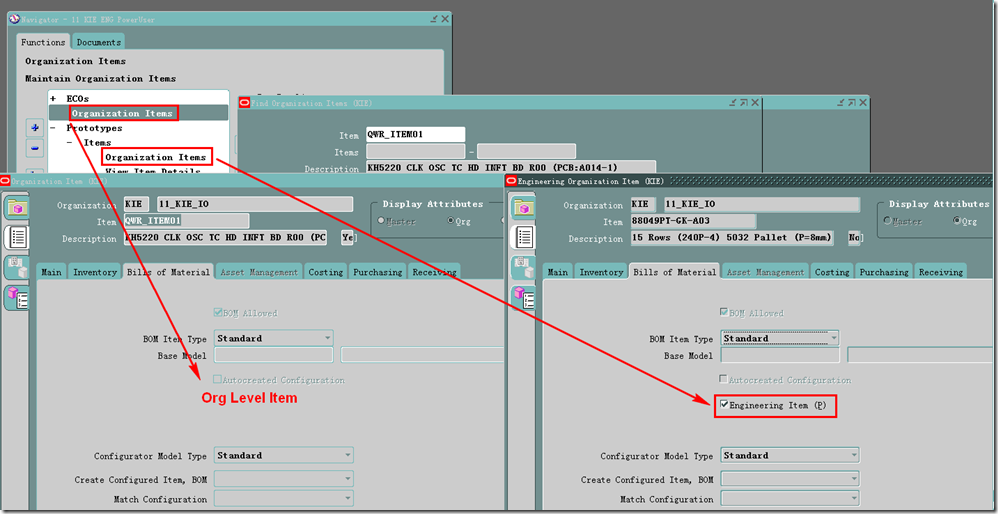Viewport: 998px width, 514px height.
Task: Click Oracle icon of Engineering Organization Item window
Action: click(x=511, y=181)
